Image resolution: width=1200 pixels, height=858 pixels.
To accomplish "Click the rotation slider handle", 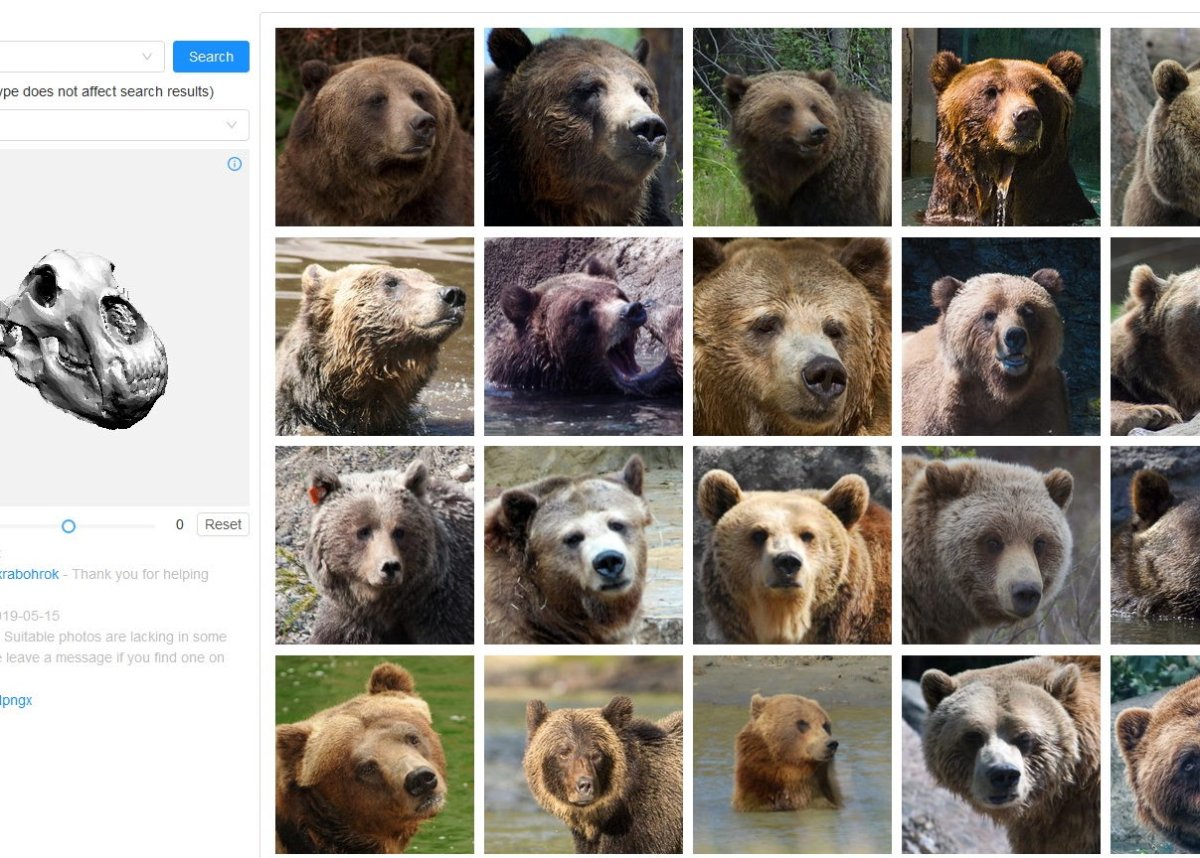I will 68,525.
